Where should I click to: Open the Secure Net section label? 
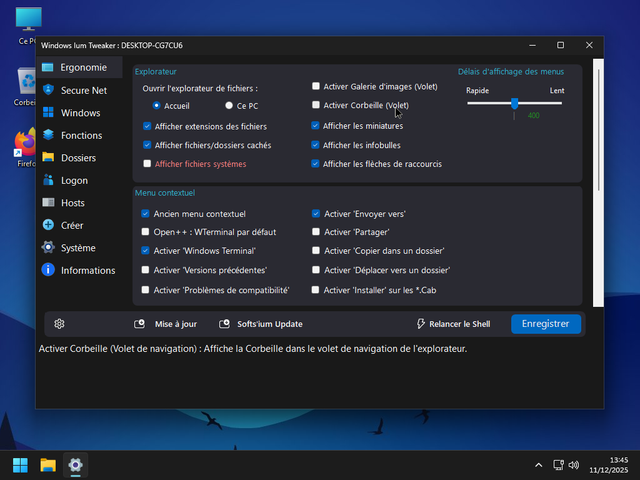(x=84, y=90)
